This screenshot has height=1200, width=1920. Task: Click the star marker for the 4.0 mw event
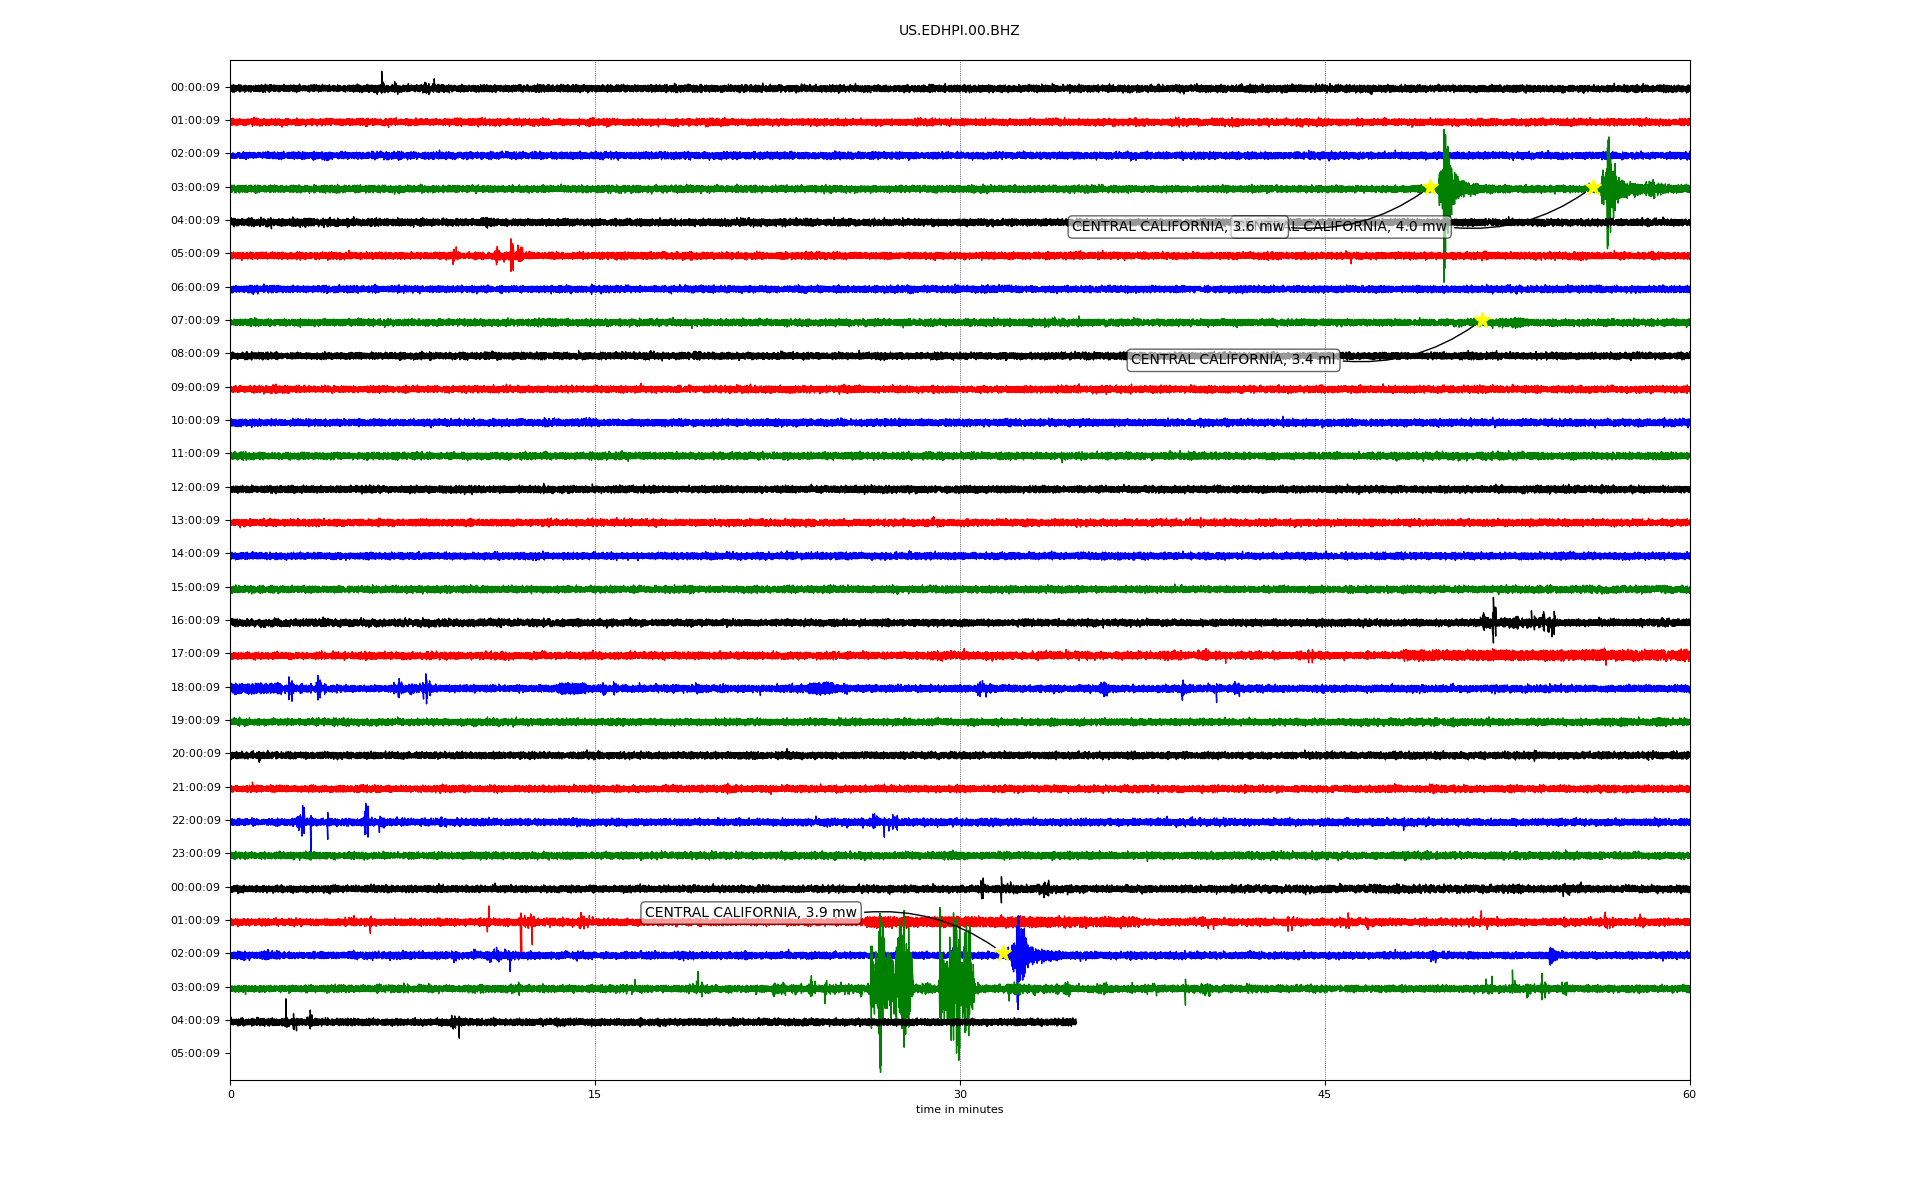point(1593,186)
